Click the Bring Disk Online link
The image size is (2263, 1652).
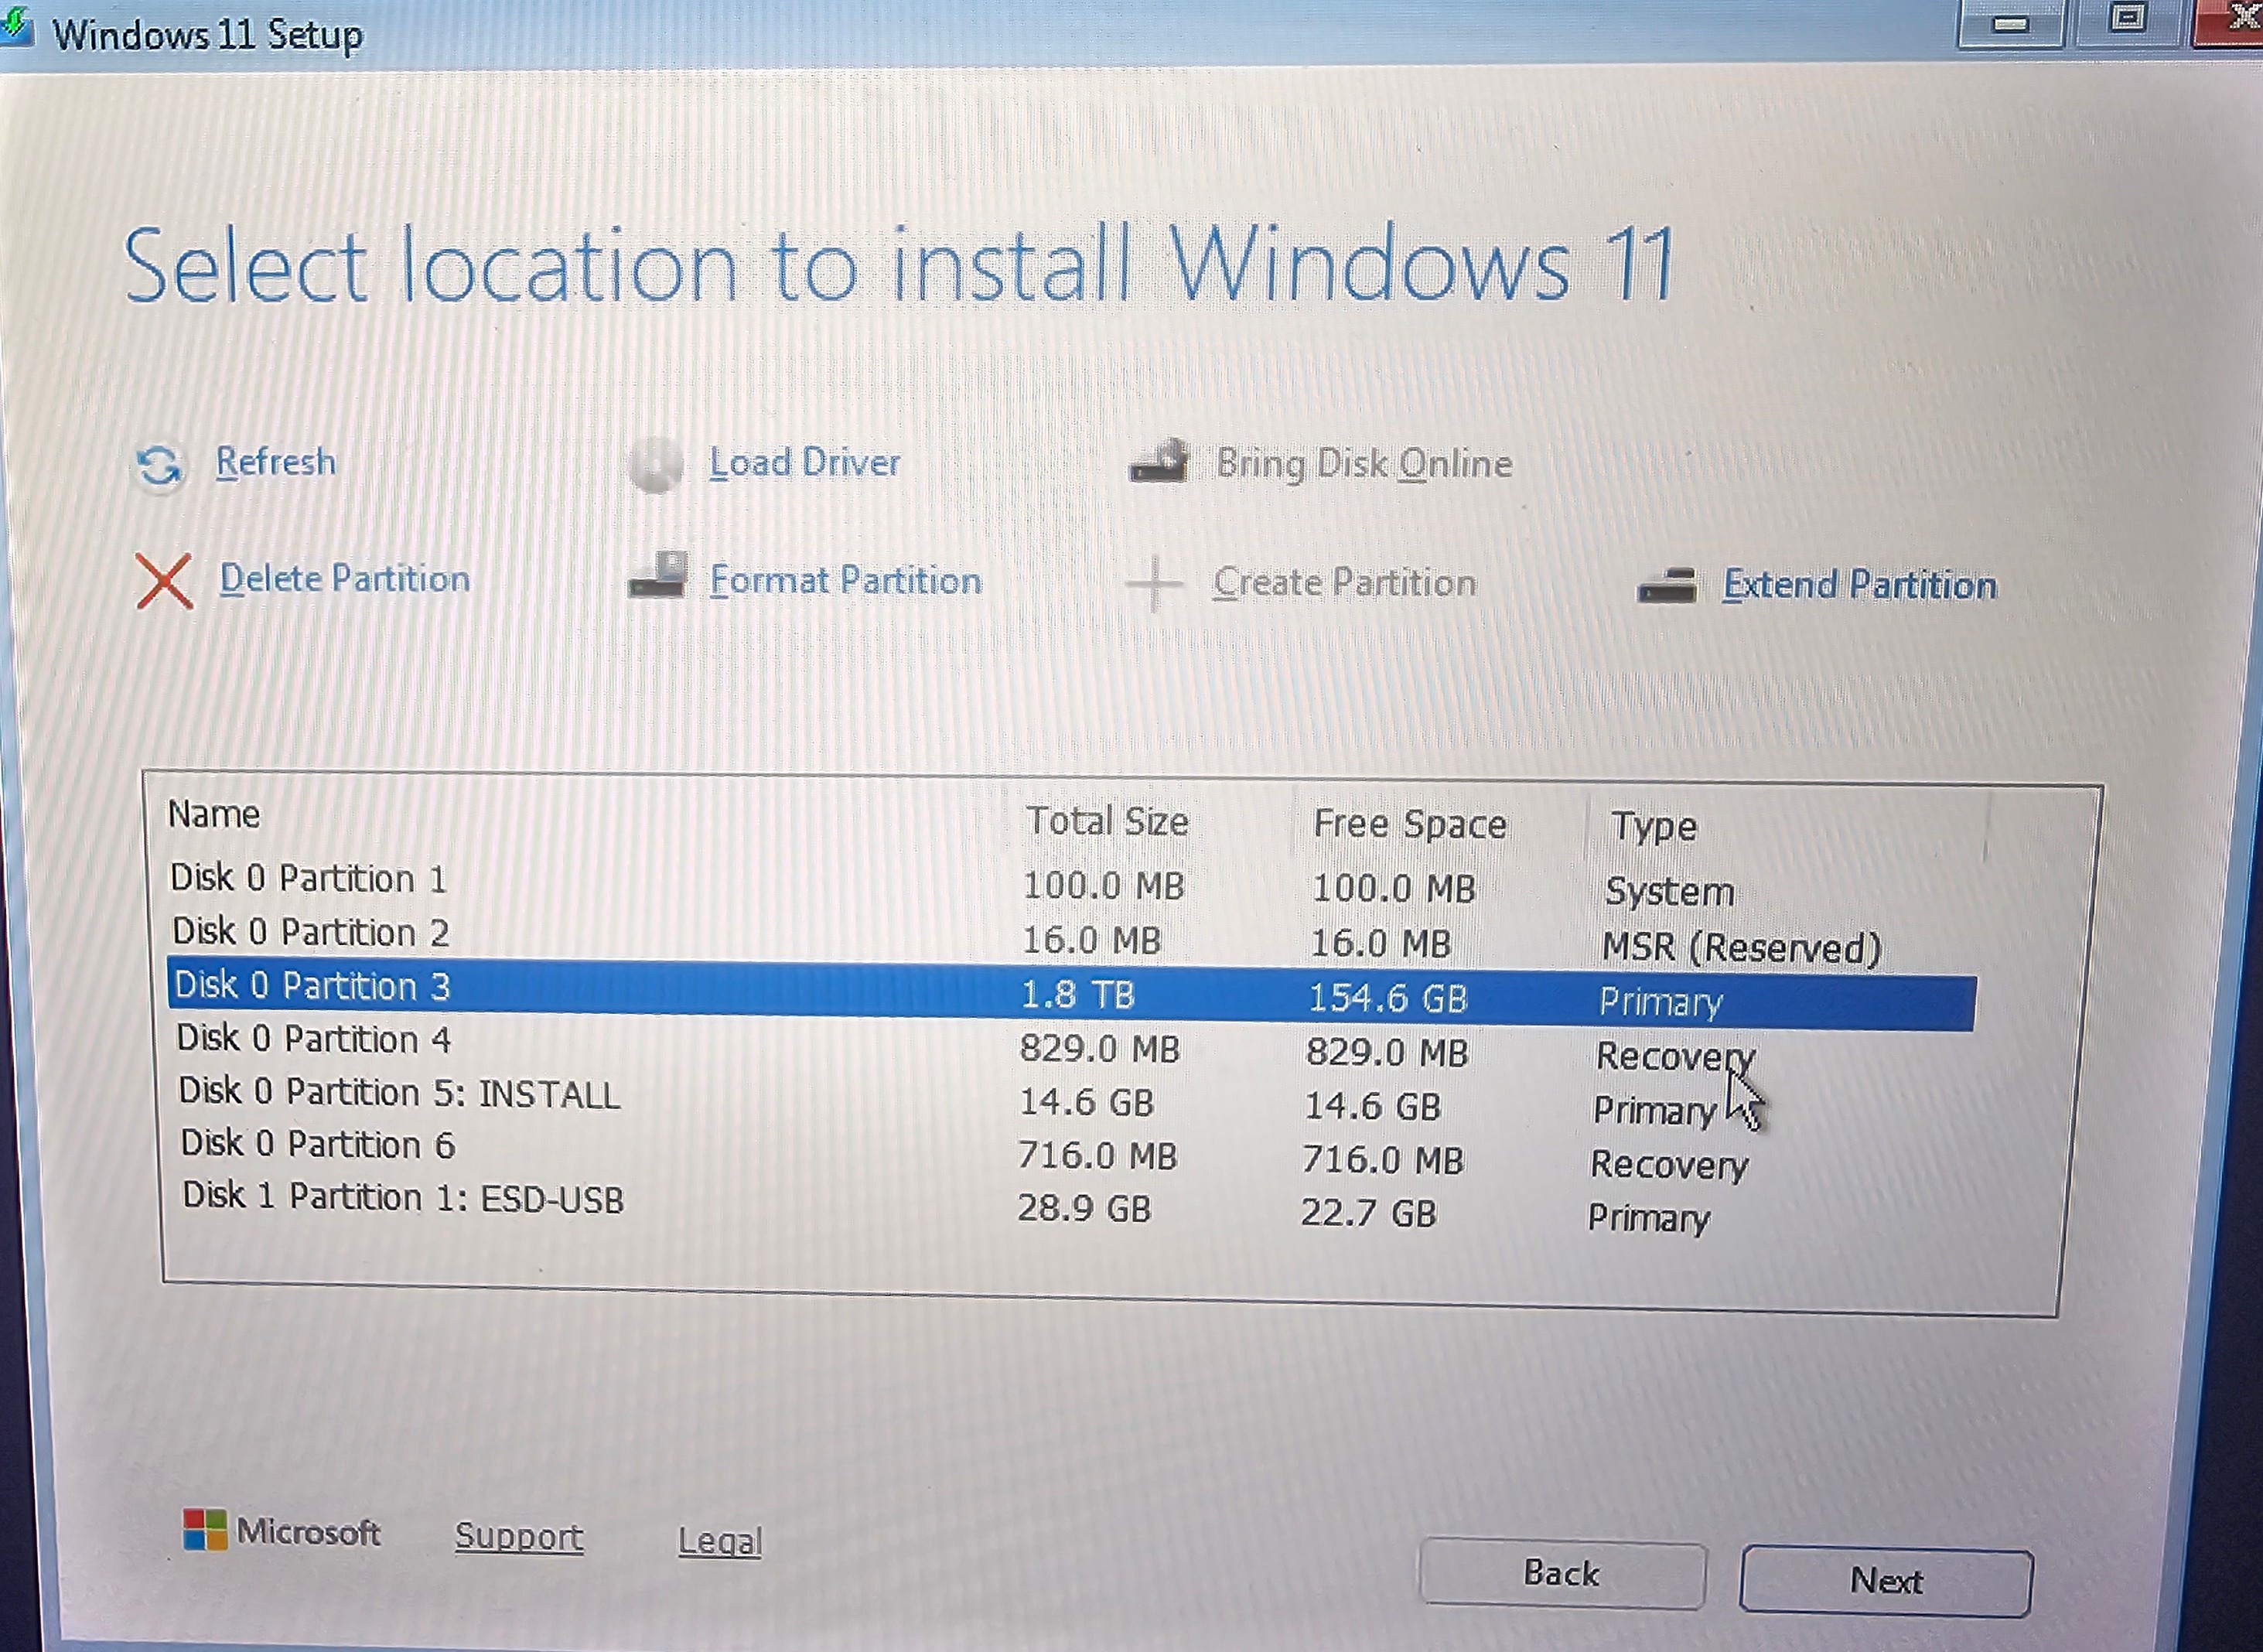[x=1364, y=464]
